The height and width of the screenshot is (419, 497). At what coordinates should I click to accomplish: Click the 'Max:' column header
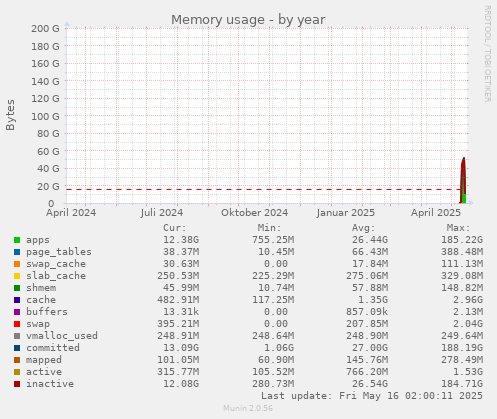tap(458, 228)
